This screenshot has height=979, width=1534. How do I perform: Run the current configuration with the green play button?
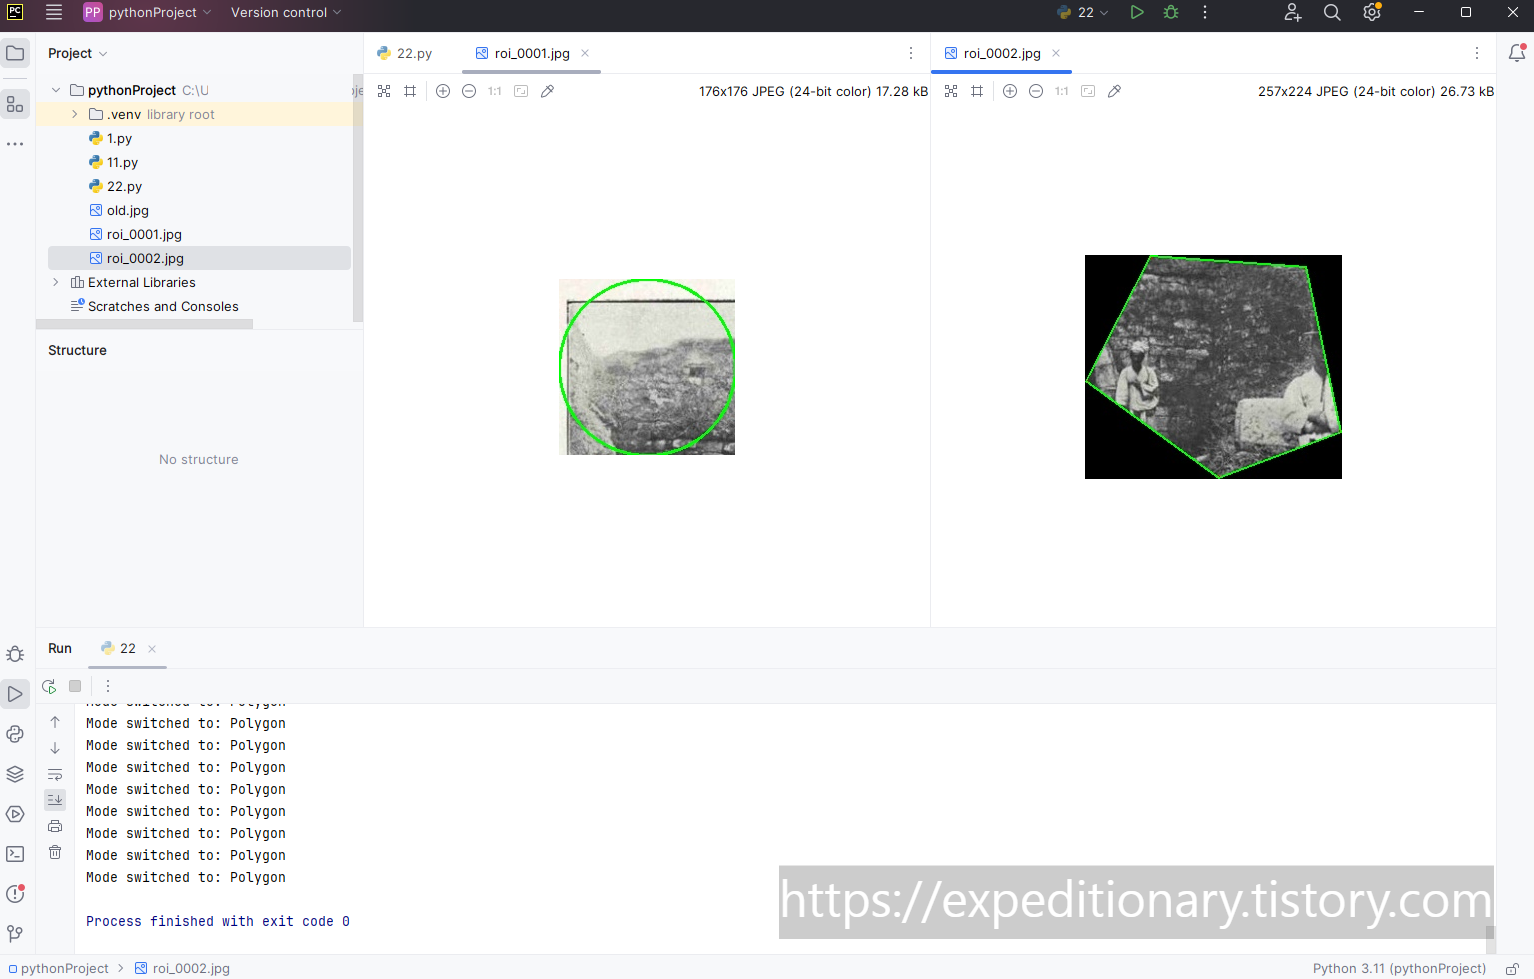tap(1137, 12)
